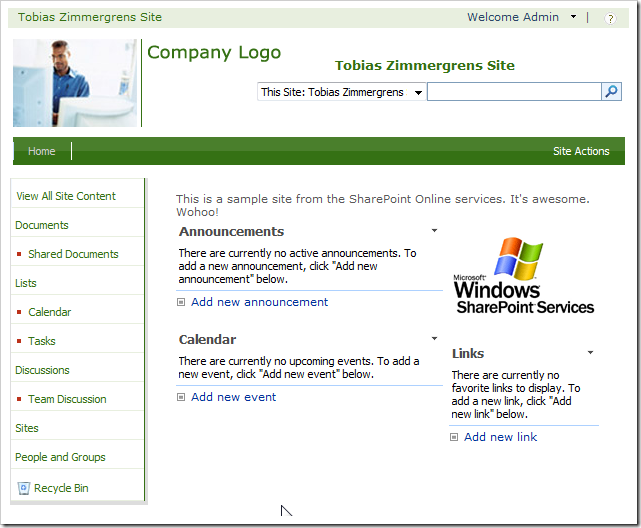Image resolution: width=641 pixels, height=528 pixels.
Task: Open Shared Documents in the sidebar
Action: click(x=73, y=254)
